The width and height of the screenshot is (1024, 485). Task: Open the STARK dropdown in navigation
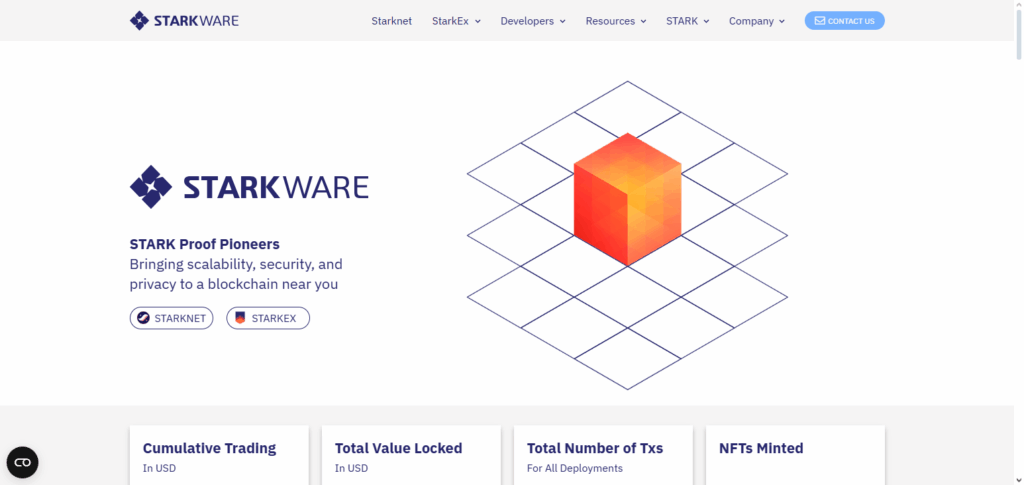[687, 21]
